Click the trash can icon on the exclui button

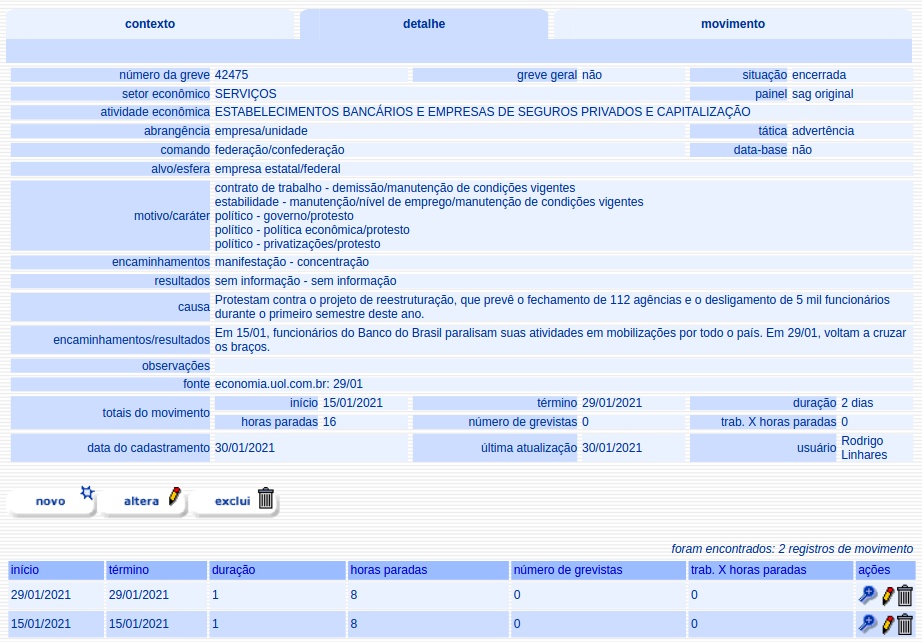pyautogui.click(x=266, y=497)
